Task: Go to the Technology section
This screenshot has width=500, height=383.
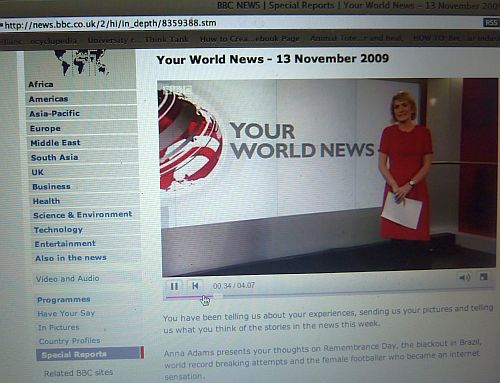Action: coord(58,230)
